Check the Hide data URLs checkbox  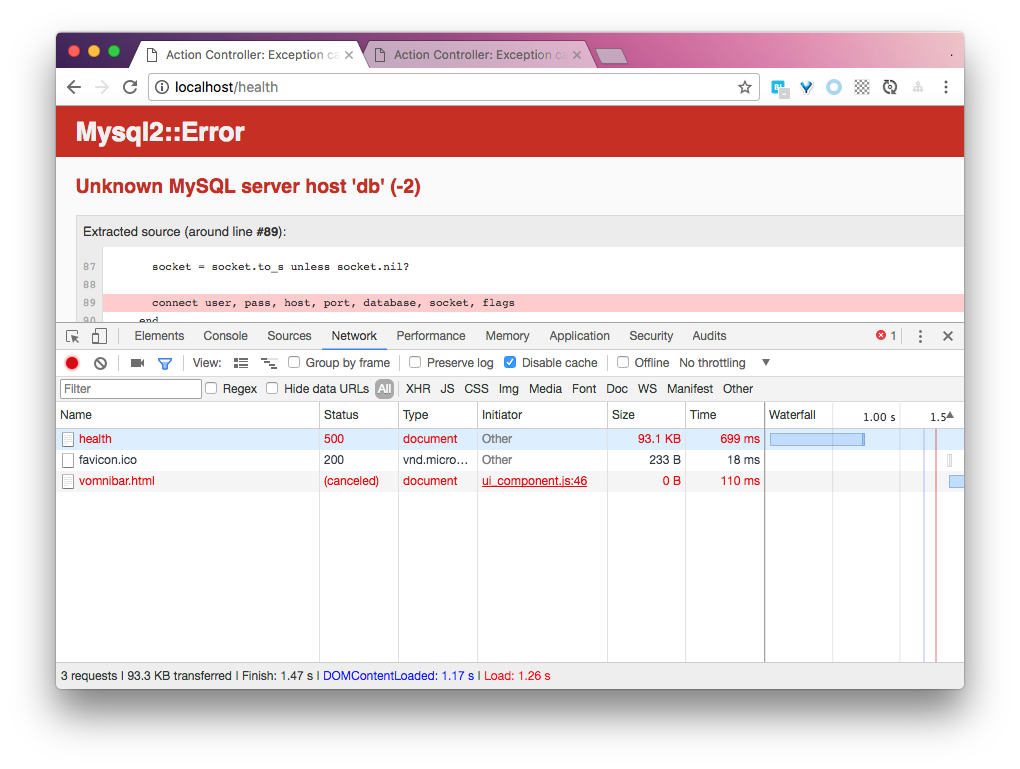272,388
